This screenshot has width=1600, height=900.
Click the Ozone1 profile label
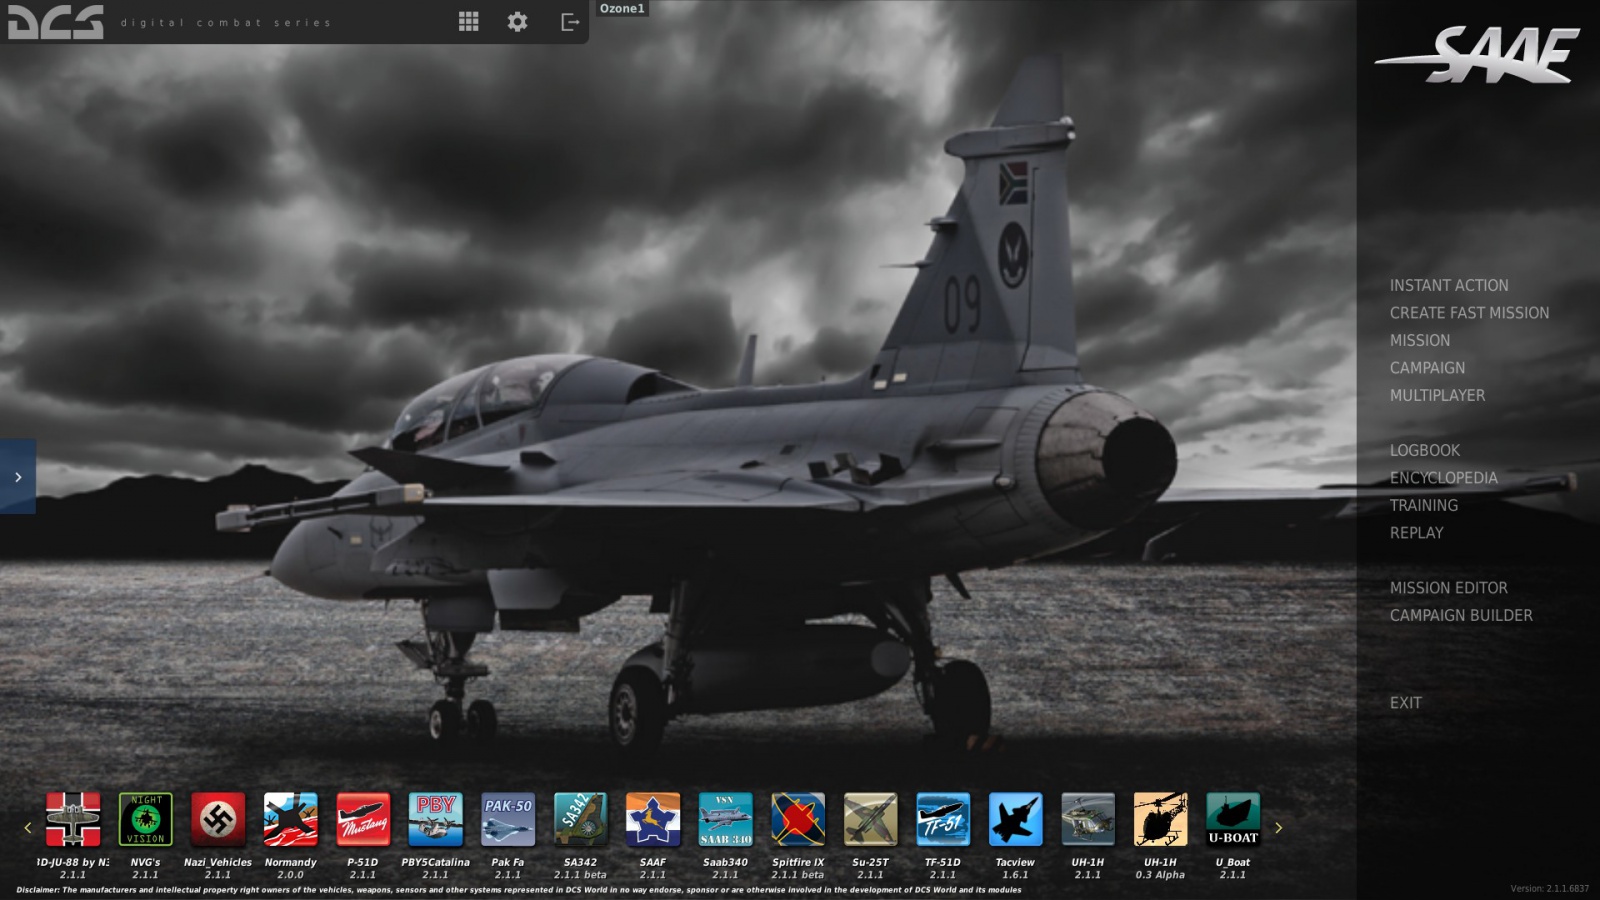tap(621, 8)
